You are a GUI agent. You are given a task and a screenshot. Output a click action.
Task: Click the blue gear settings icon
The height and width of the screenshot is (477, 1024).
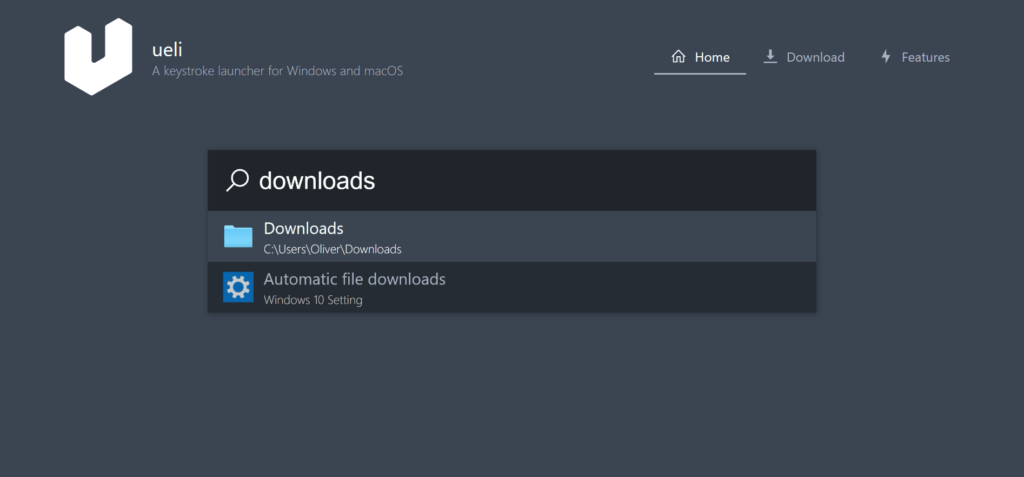(238, 288)
